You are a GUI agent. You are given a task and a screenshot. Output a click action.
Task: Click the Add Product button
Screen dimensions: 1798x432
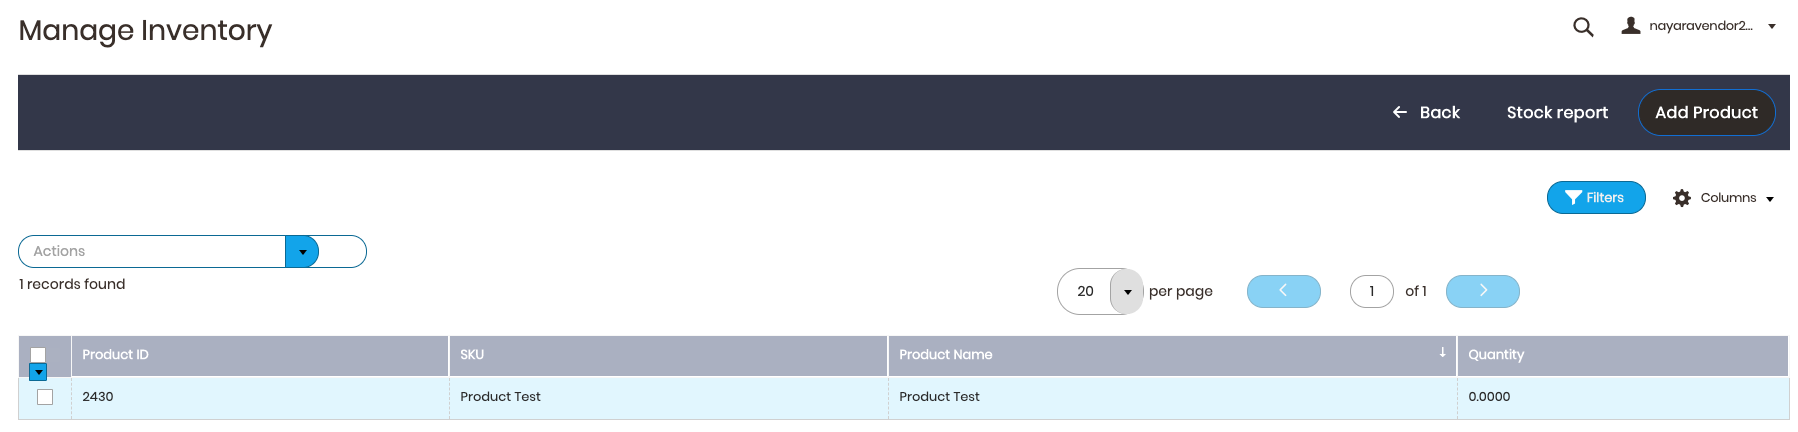pyautogui.click(x=1706, y=112)
